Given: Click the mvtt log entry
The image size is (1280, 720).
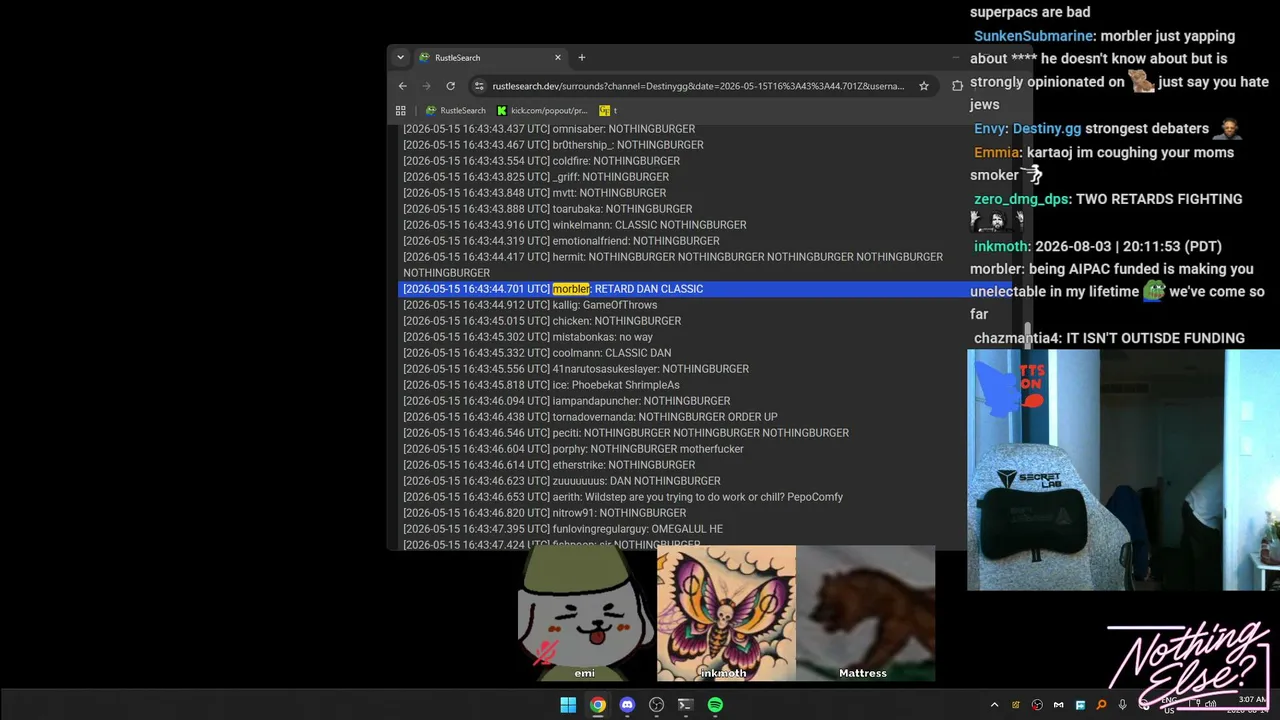Looking at the screenshot, I should [534, 193].
